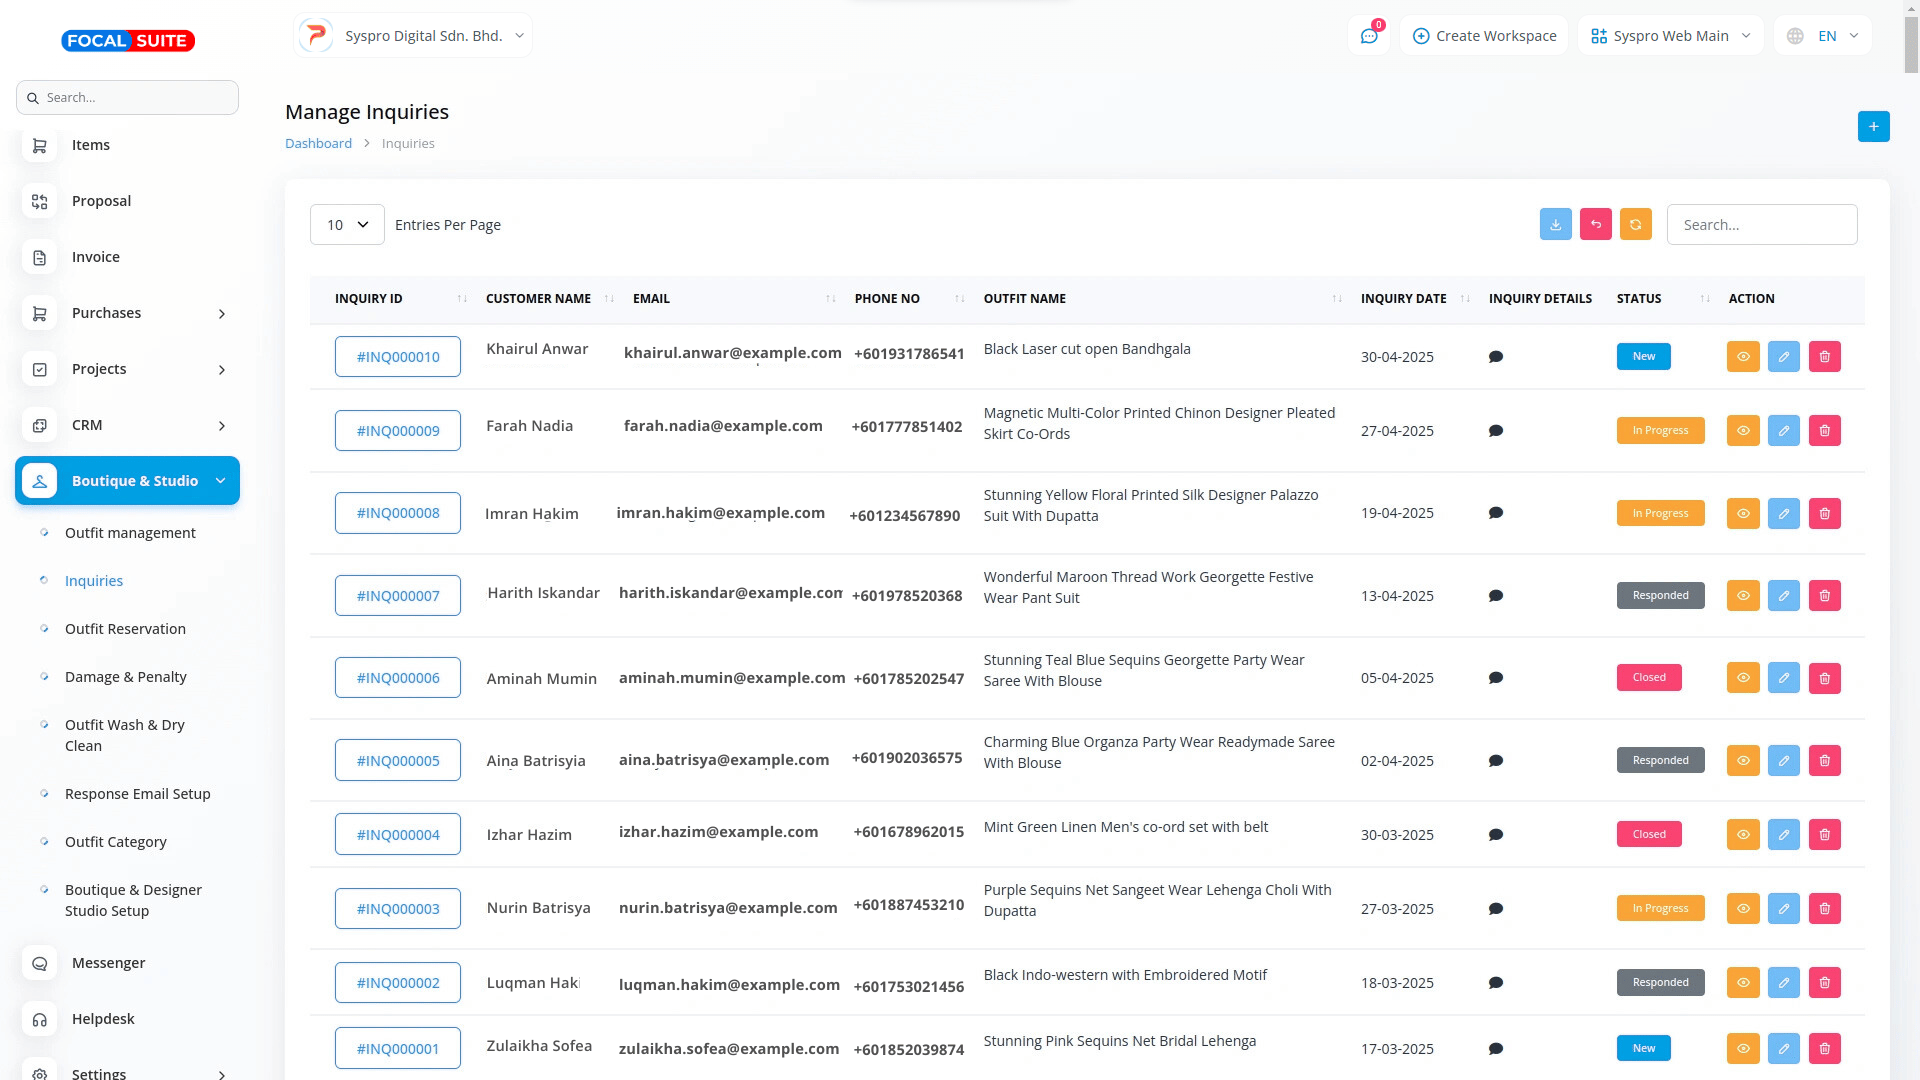Go to Dashboard breadcrumb link
Viewport: 1920px width, 1080px height.
click(x=318, y=143)
